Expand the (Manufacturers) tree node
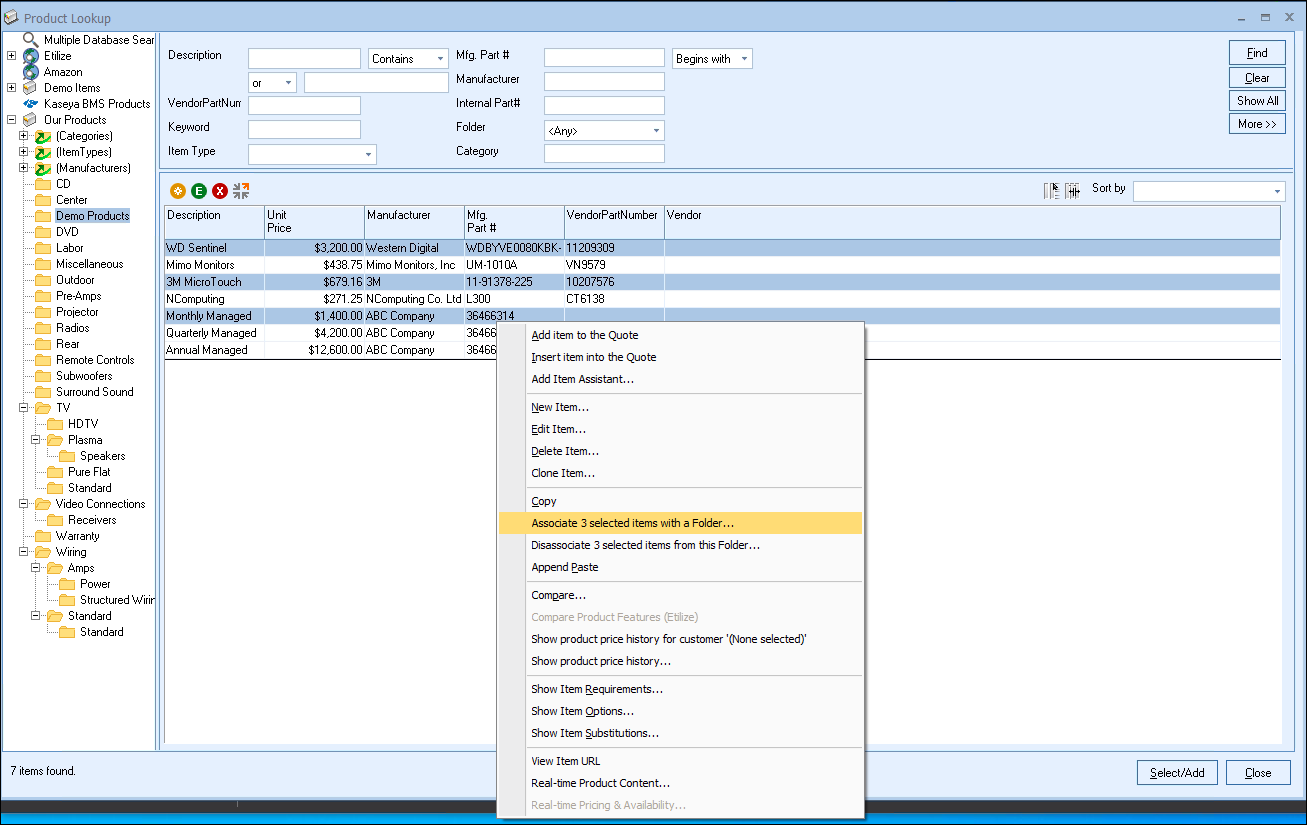Image resolution: width=1307 pixels, height=825 pixels. pos(24,168)
